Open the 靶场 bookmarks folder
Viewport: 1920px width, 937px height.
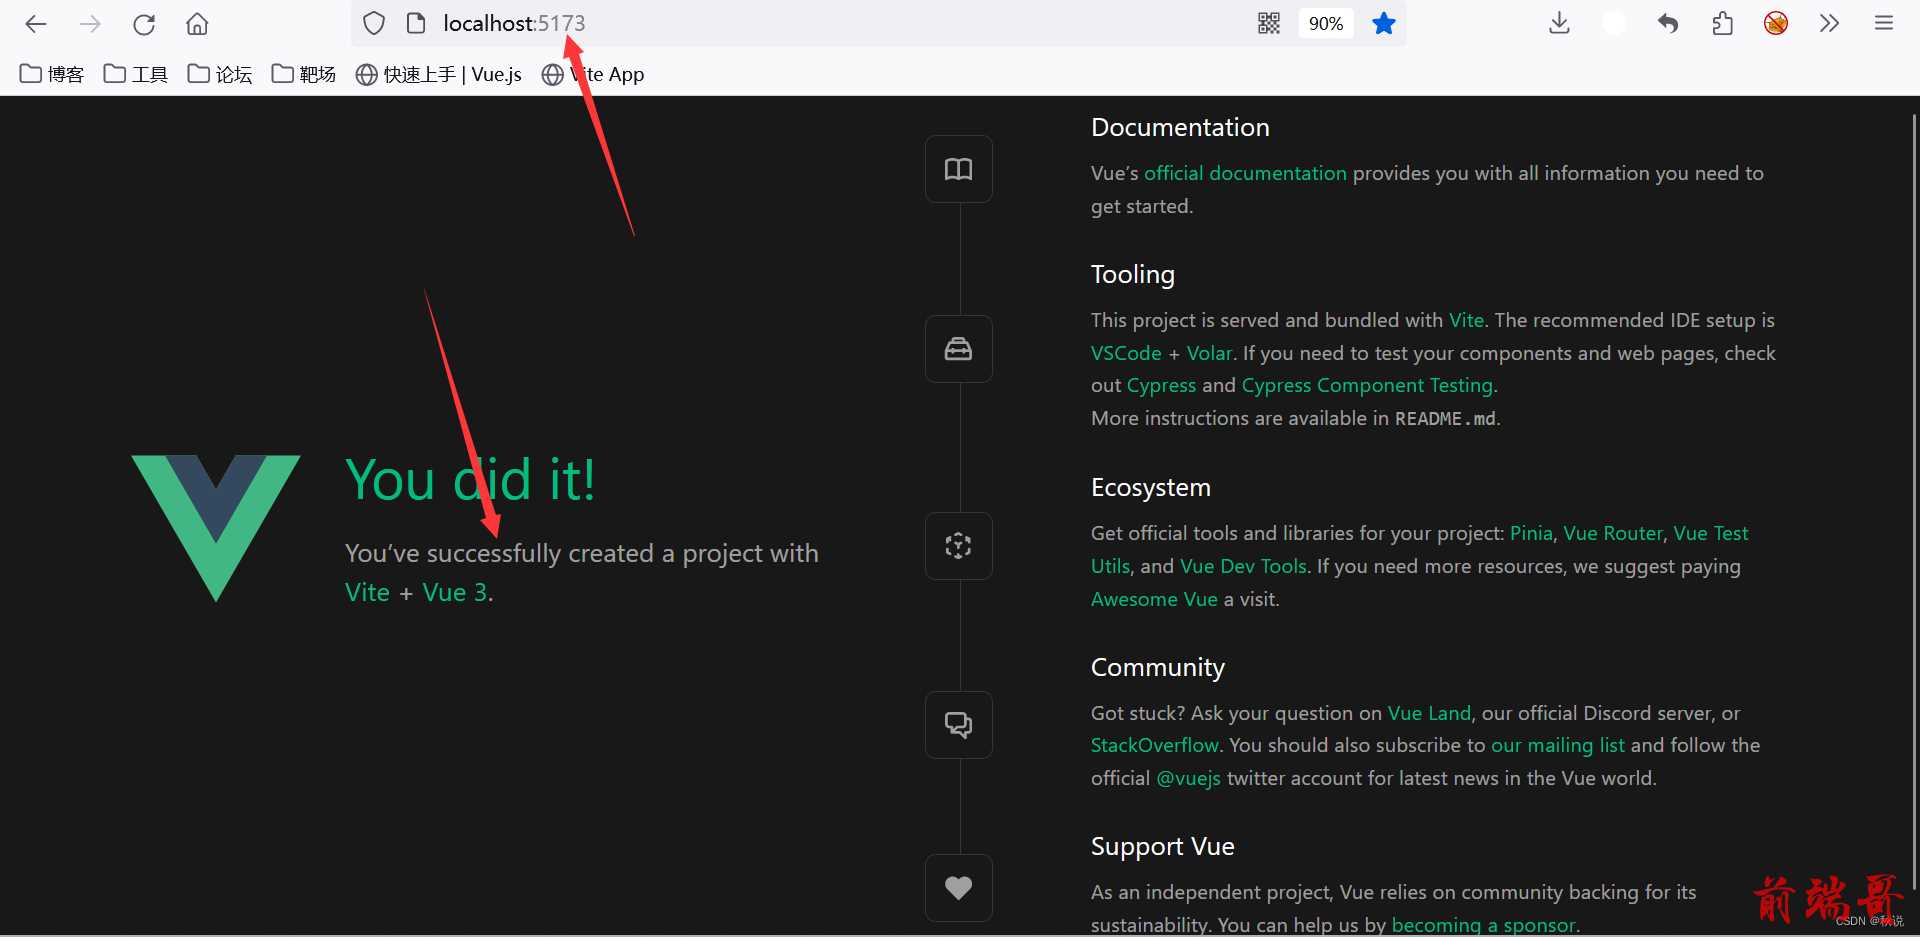[304, 74]
